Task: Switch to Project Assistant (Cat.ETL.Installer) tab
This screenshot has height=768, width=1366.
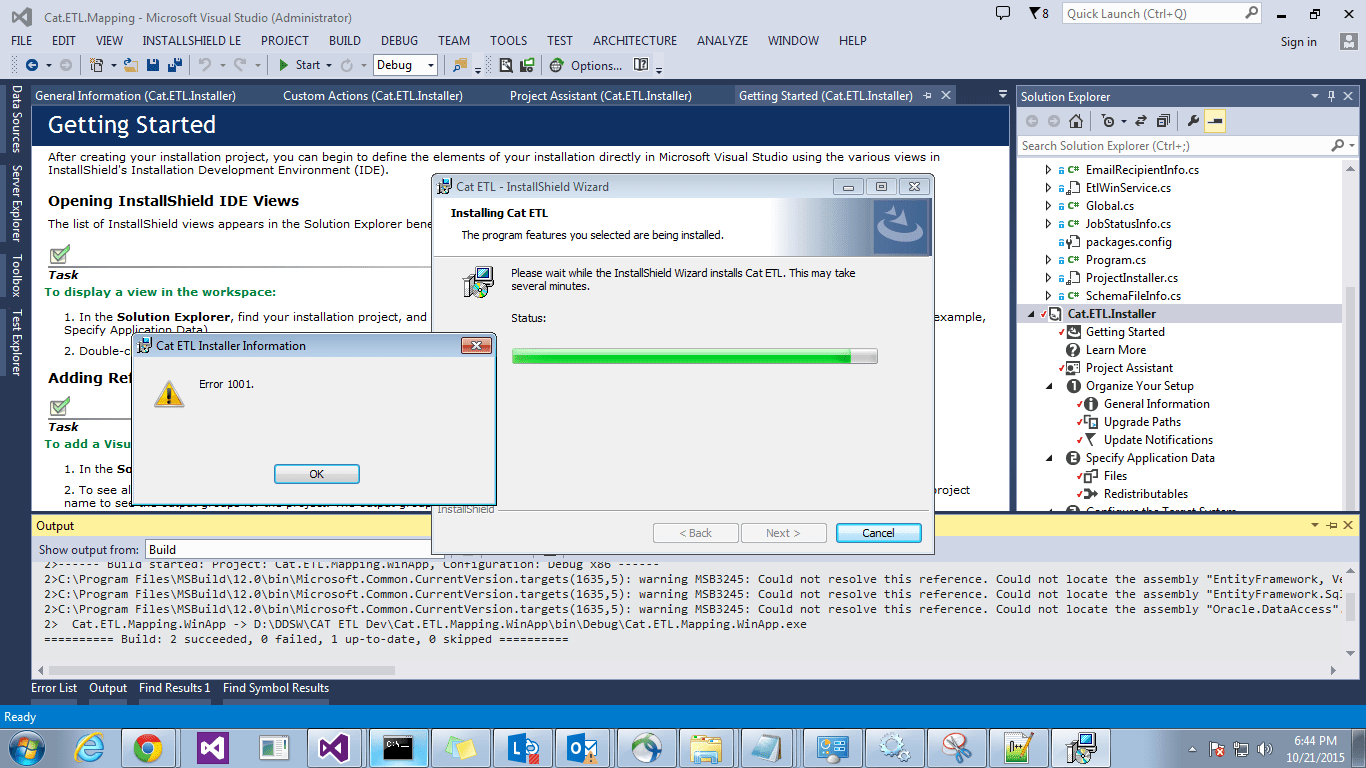Action: [601, 96]
